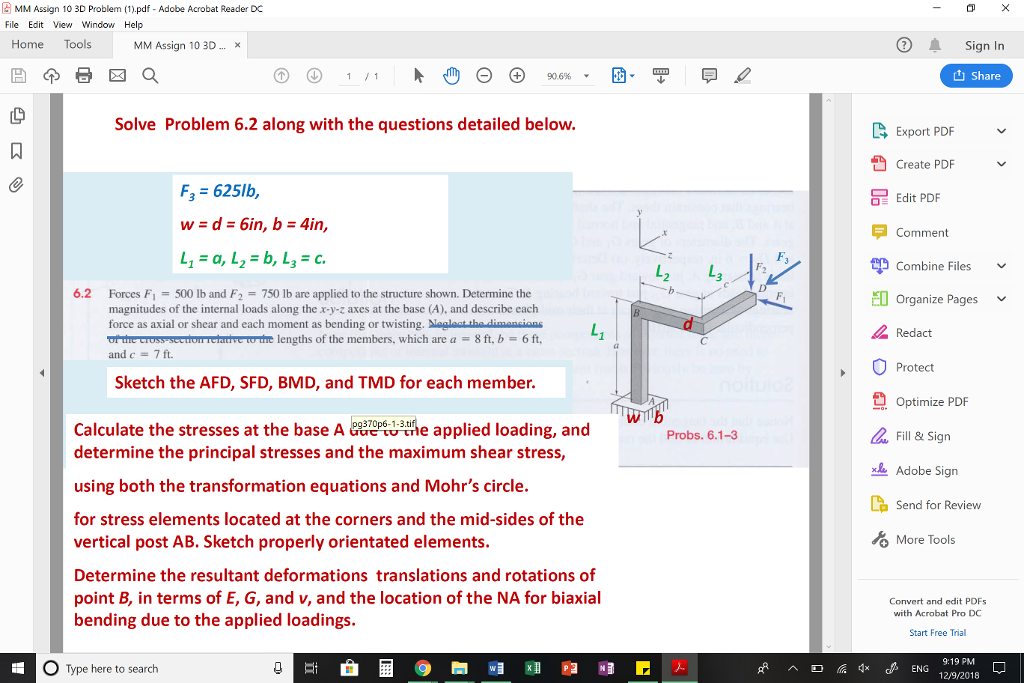Select the Hand tool
1024x683 pixels.
click(x=451, y=75)
